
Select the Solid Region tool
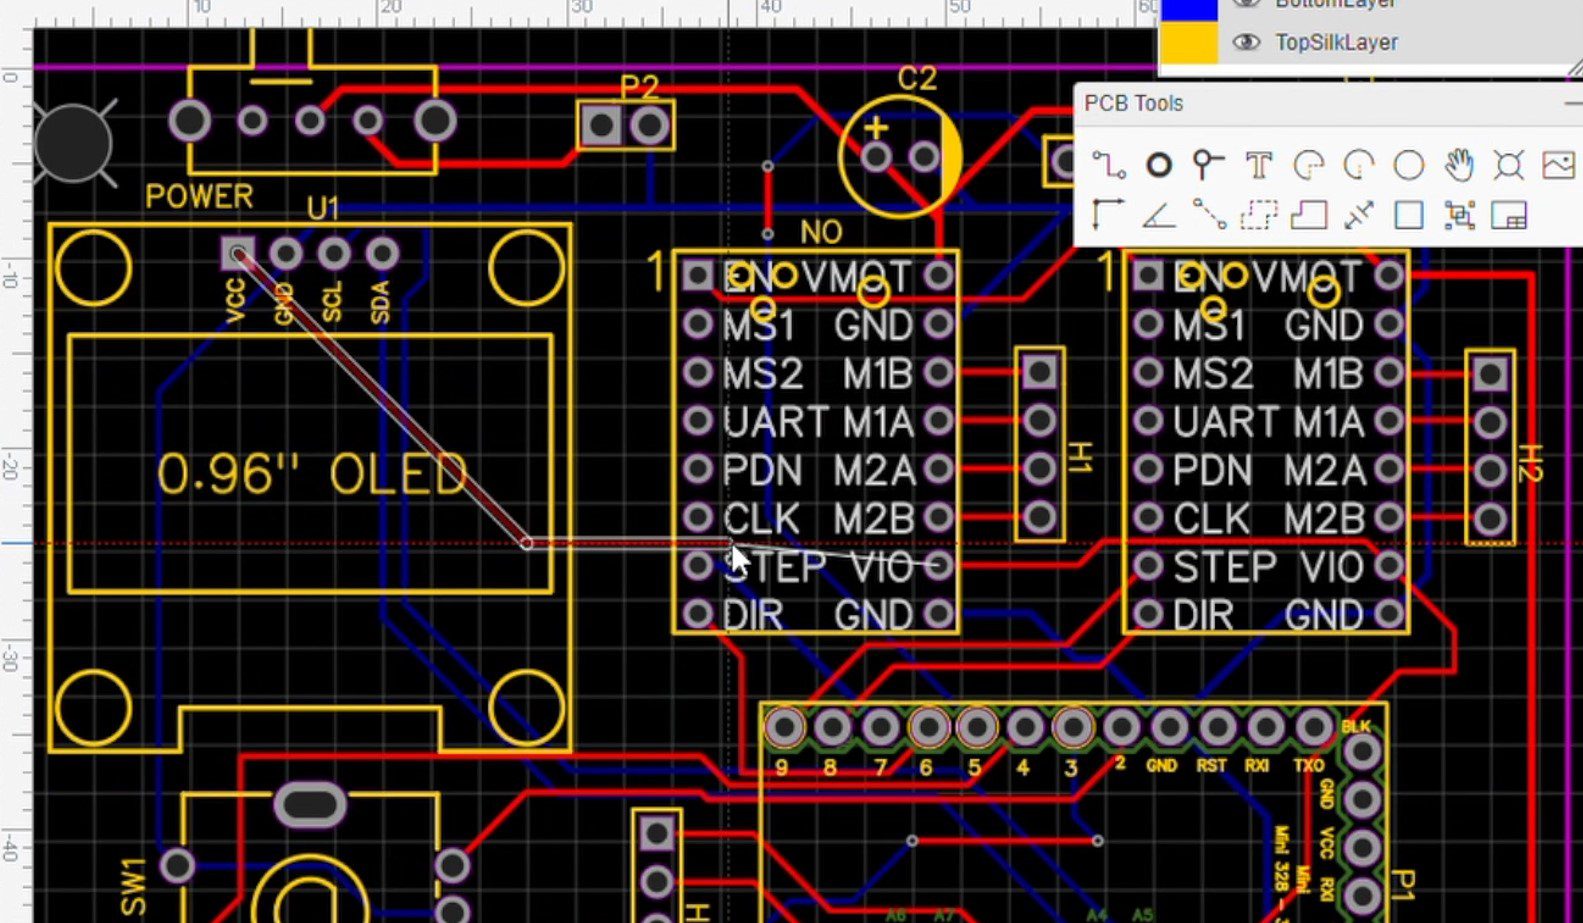coord(1308,215)
